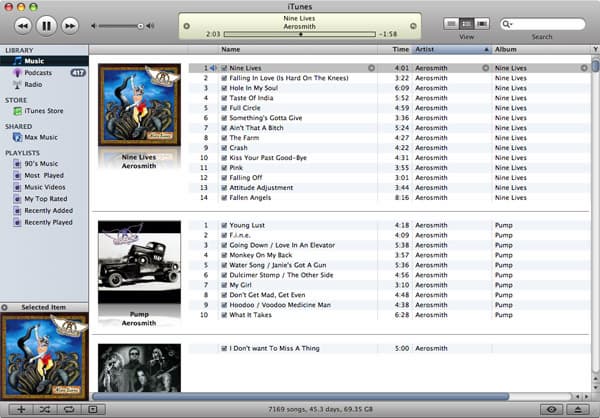Viewport: 600px width, 418px height.
Task: Click the horizontal scrollbar thumb
Action: click(x=301, y=397)
